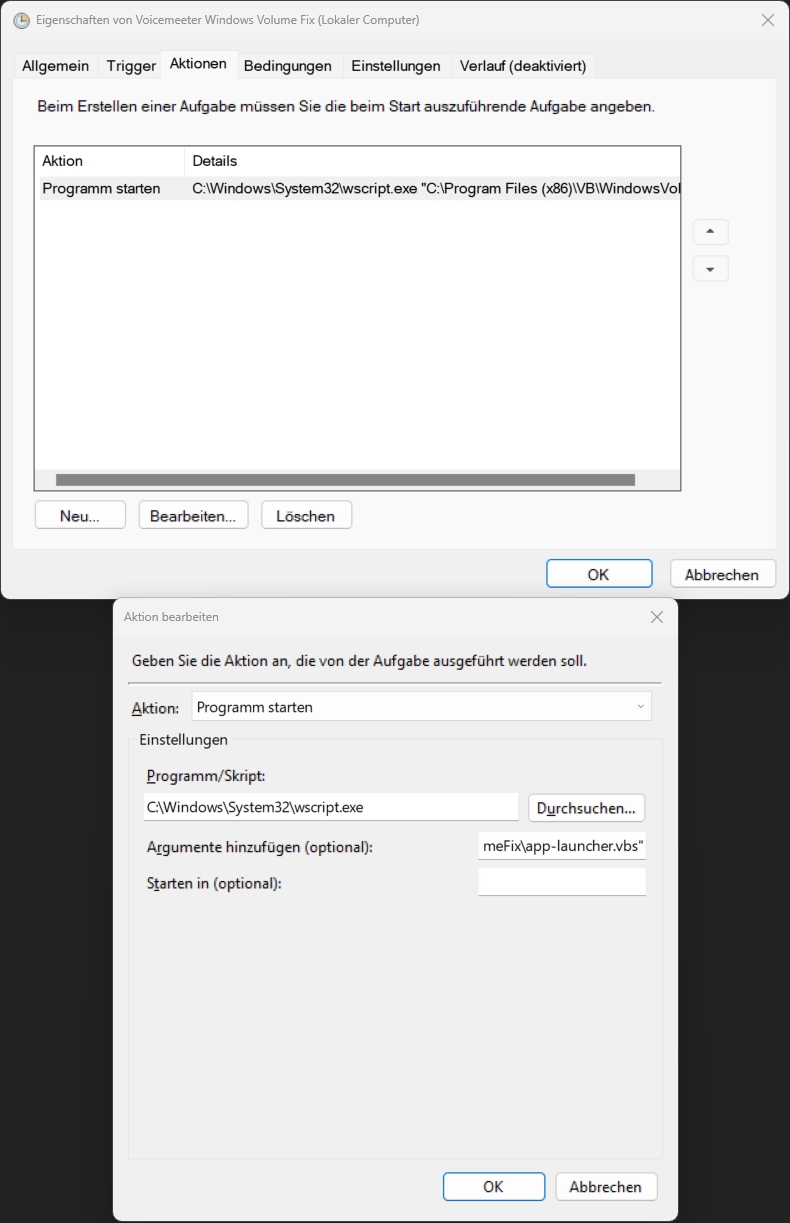
Task: Switch to the Einstellungen tab
Action: coord(395,66)
